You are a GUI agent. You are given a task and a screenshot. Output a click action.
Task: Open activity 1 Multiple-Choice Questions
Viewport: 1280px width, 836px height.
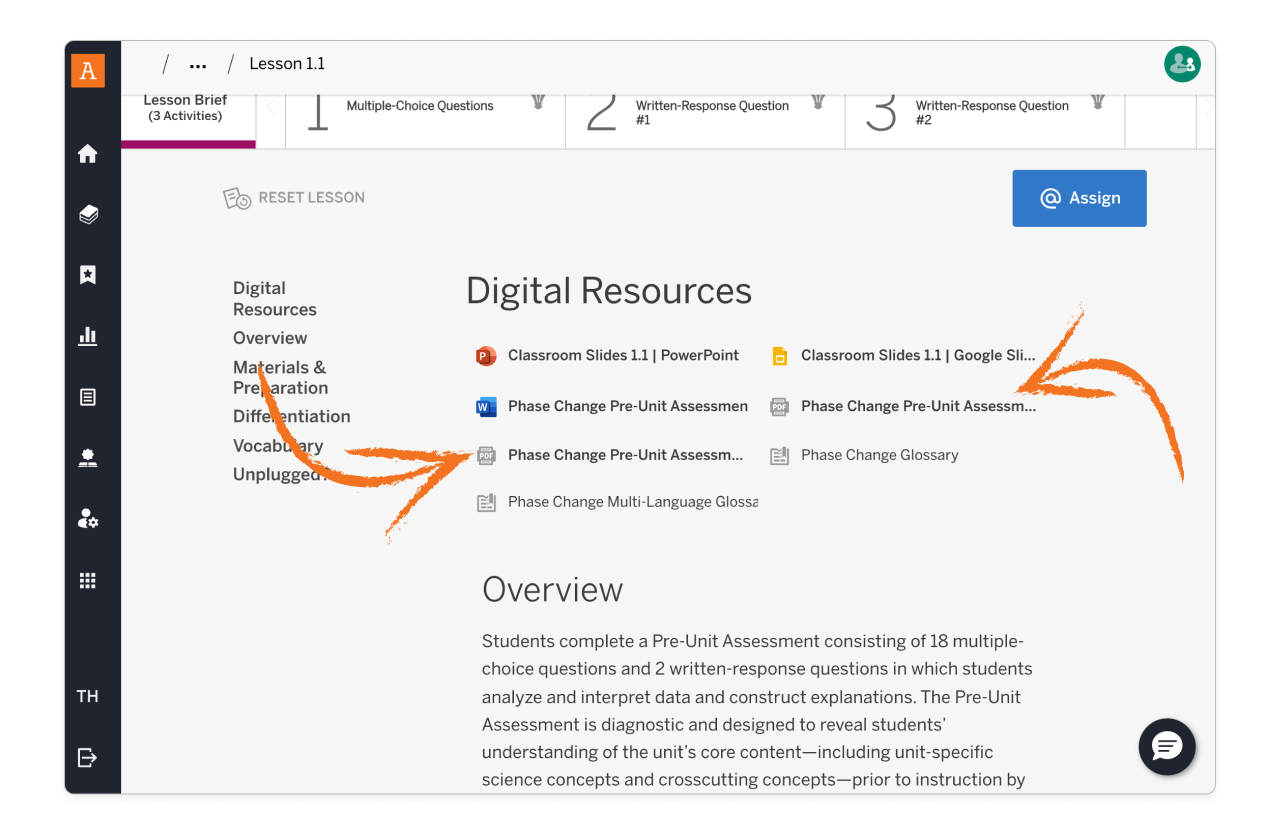pos(420,106)
